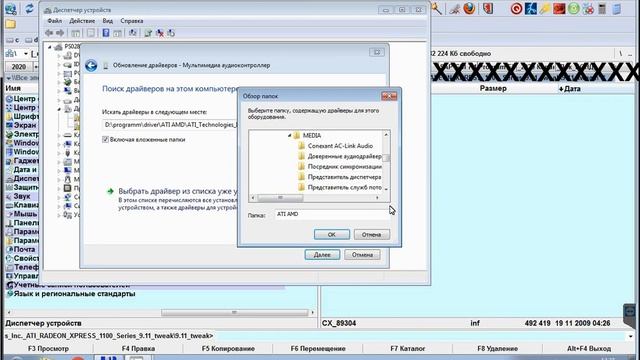Click Update driver software toolbar icon
Viewport: 640px width, 360px height.
tap(148, 33)
